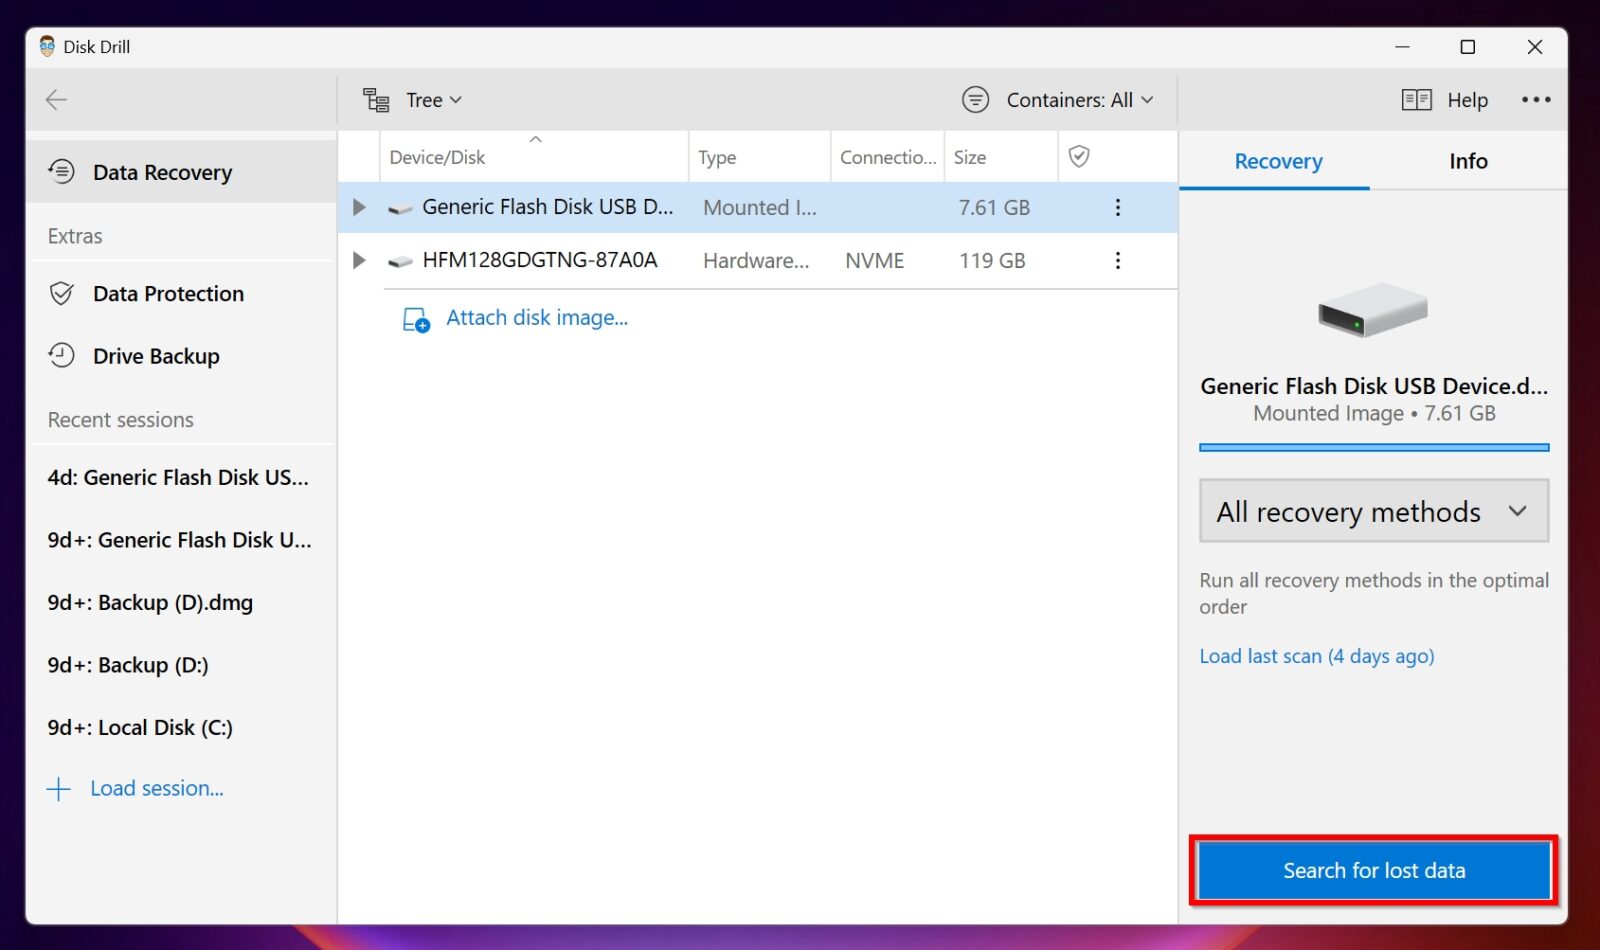The image size is (1600, 950).
Task: Click the Data Recovery sidebar icon
Action: [61, 171]
